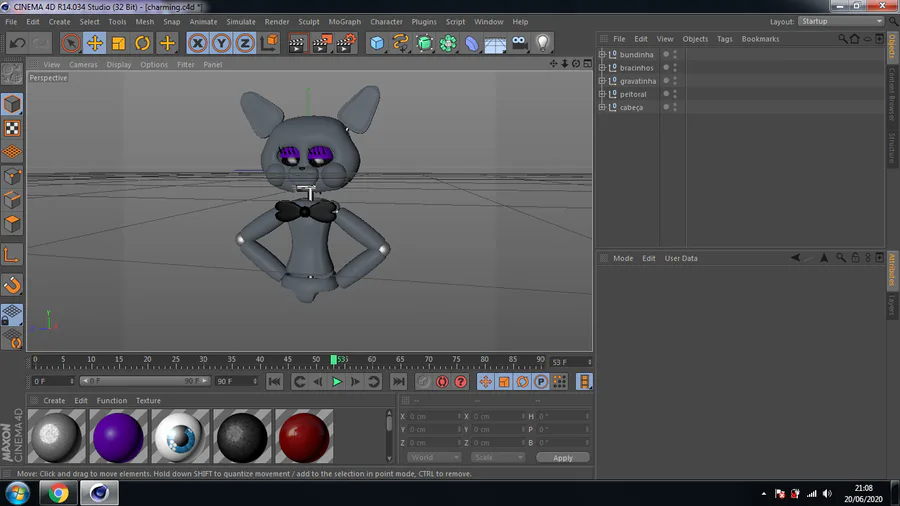Click the 0 F start frame field

[53, 382]
